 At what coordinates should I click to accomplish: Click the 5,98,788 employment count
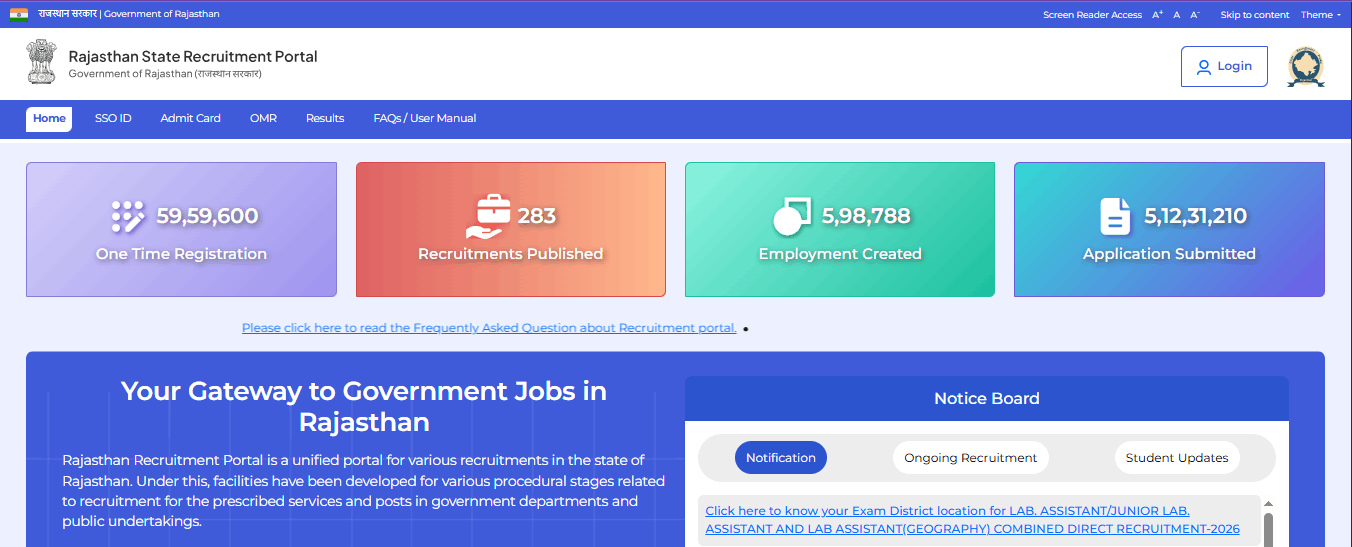[866, 216]
